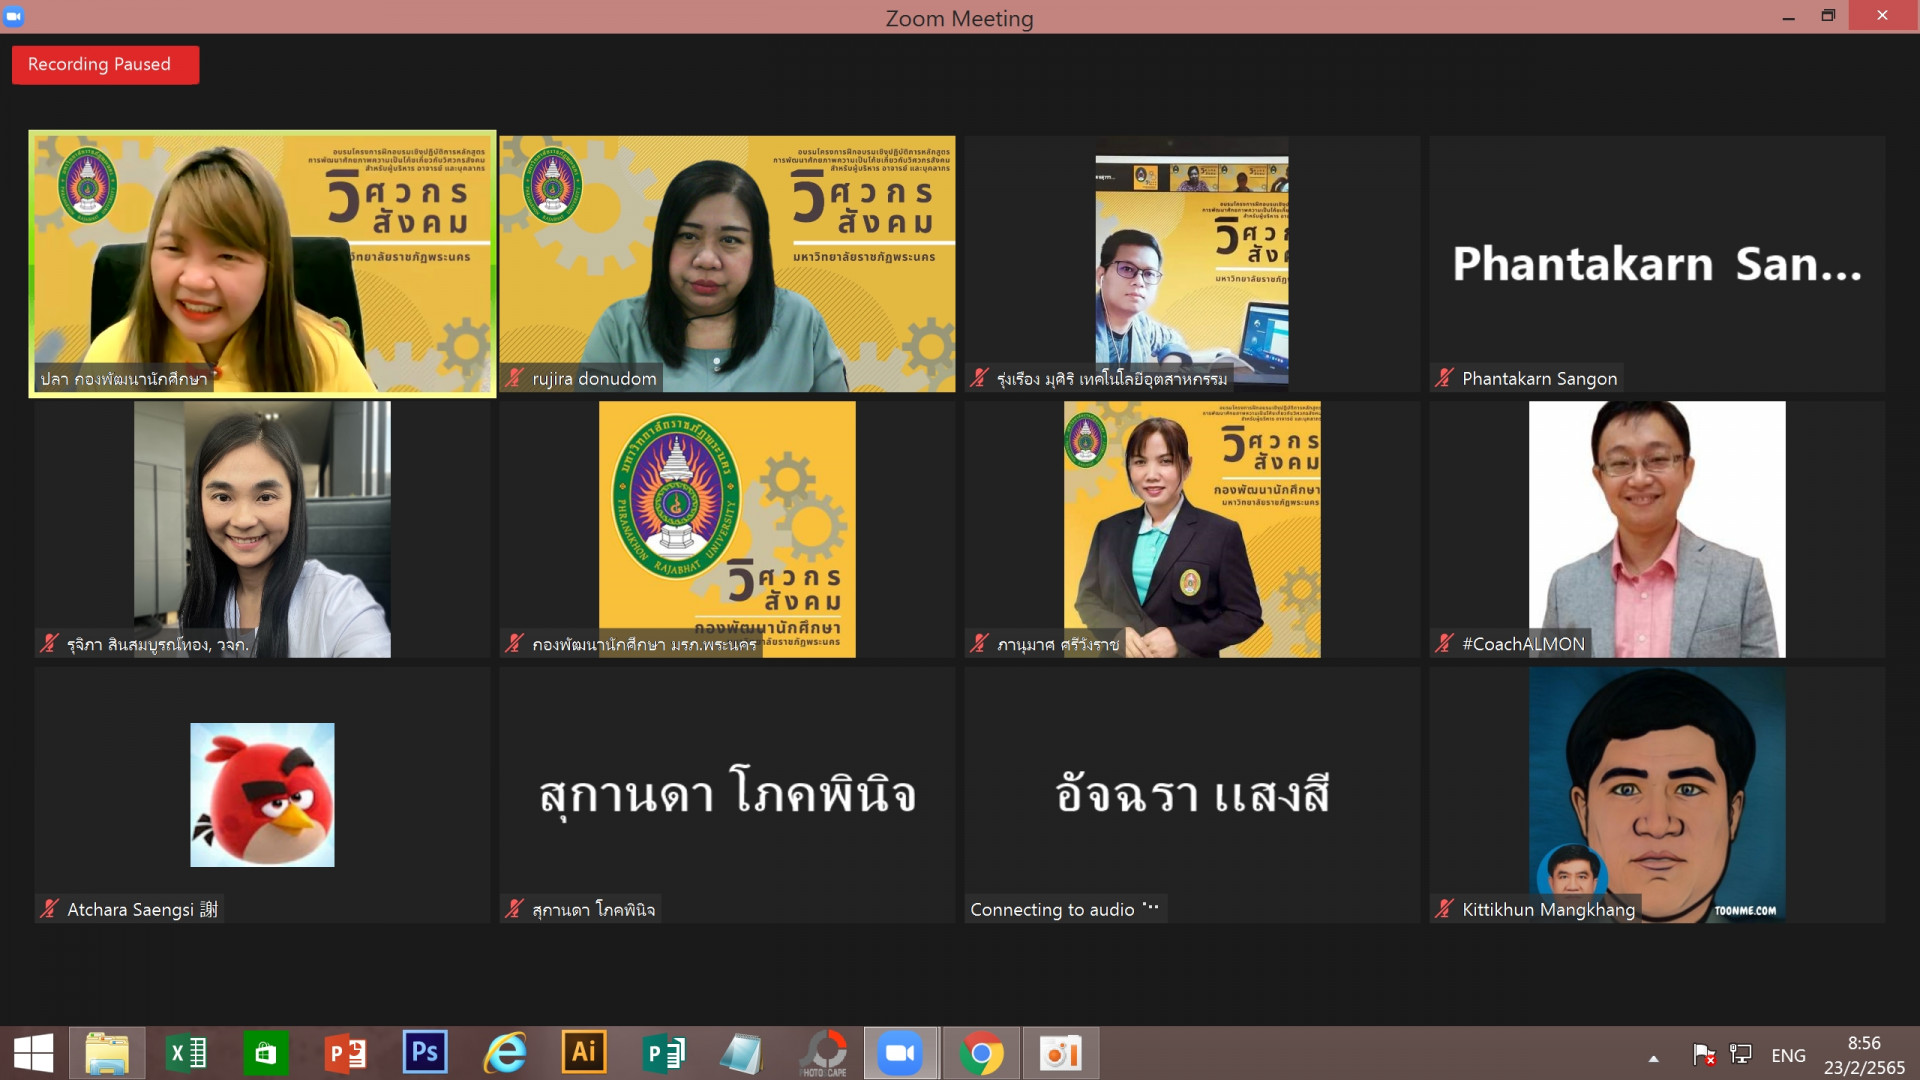Click muted mic icon beside กองพัฒนานักศึกษา มรภ.พระนคร
The height and width of the screenshot is (1080, 1920).
tap(515, 644)
